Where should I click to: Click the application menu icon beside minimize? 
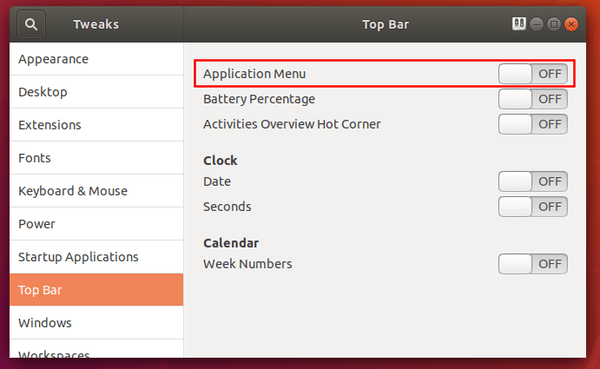tap(519, 24)
